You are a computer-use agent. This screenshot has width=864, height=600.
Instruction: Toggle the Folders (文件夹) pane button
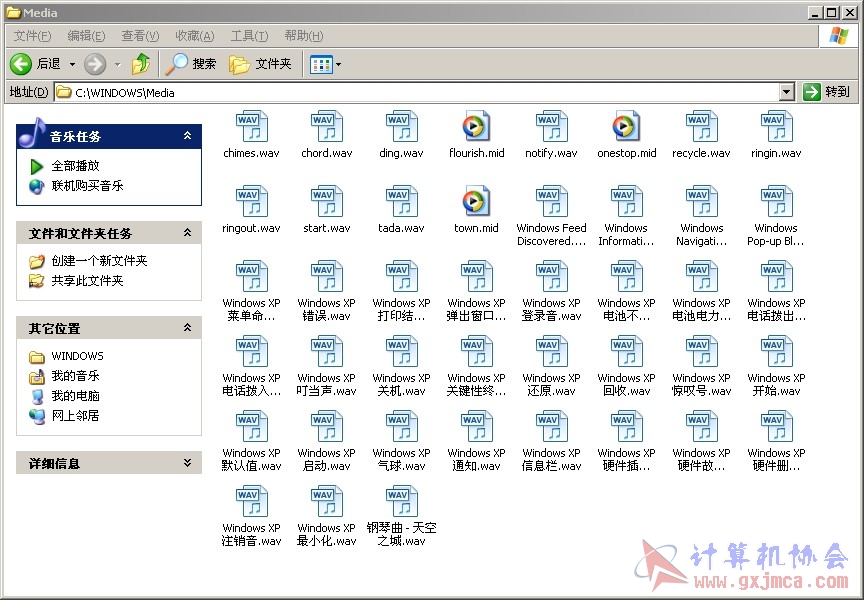[x=260, y=64]
